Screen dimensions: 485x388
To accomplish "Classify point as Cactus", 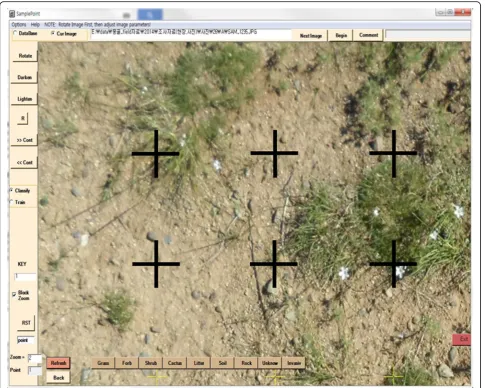I will click(175, 363).
